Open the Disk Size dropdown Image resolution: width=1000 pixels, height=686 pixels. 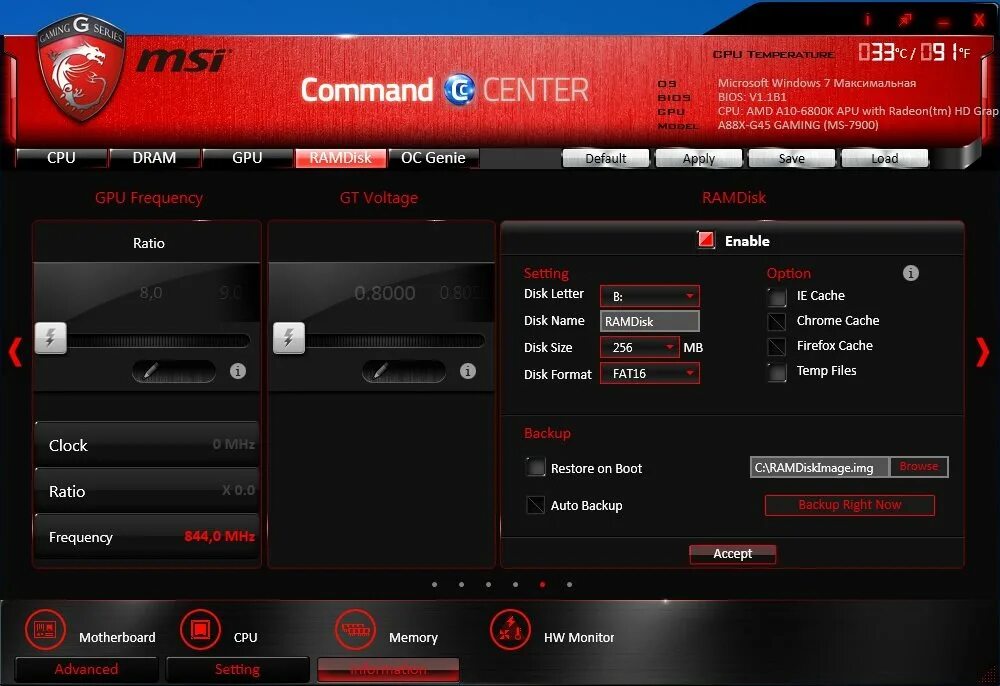640,347
